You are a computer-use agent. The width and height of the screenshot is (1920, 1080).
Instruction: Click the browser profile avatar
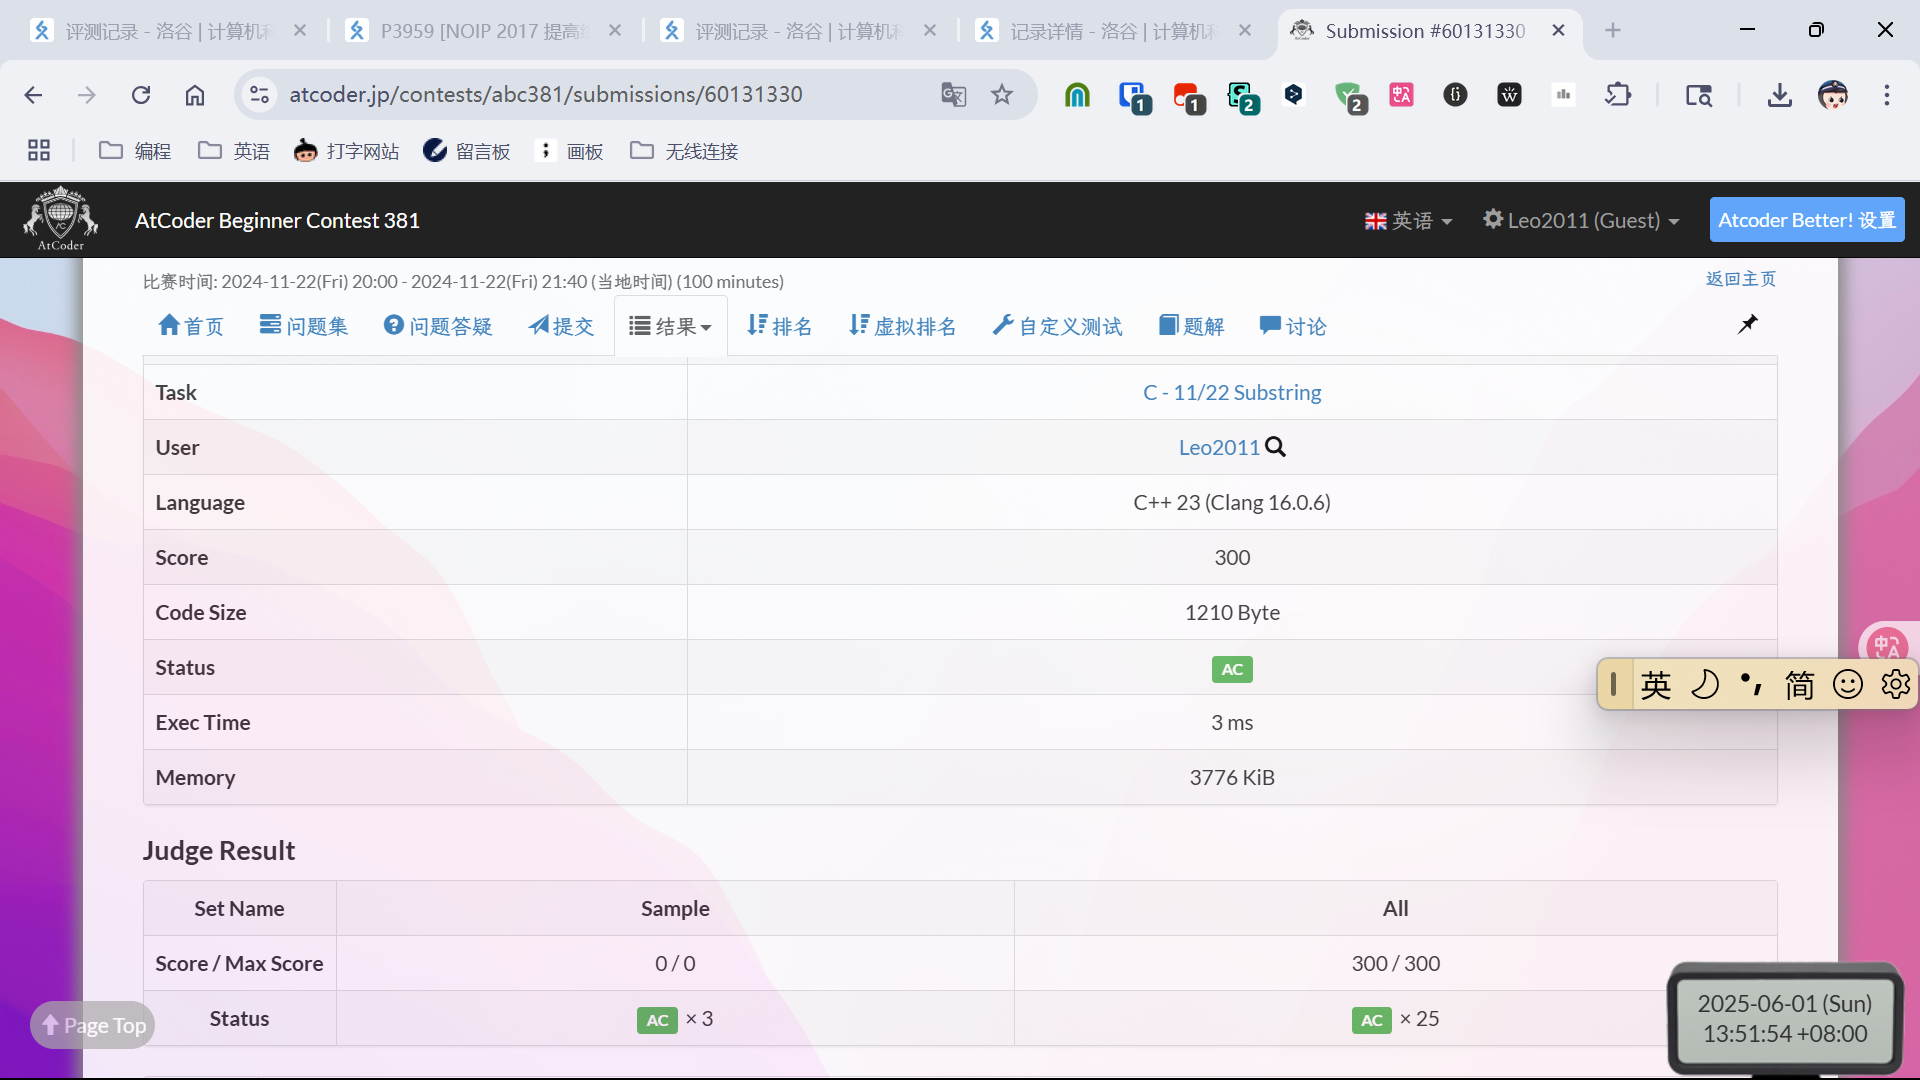(1833, 95)
